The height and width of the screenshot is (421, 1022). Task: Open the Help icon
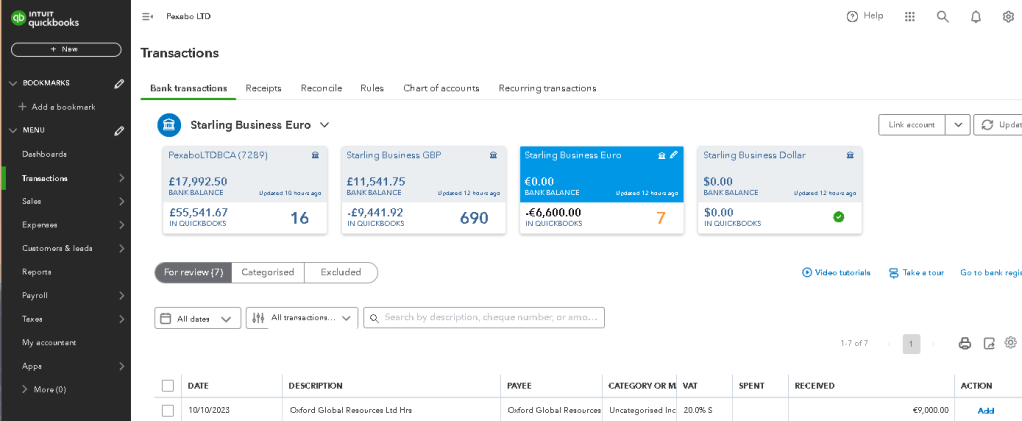pos(852,17)
